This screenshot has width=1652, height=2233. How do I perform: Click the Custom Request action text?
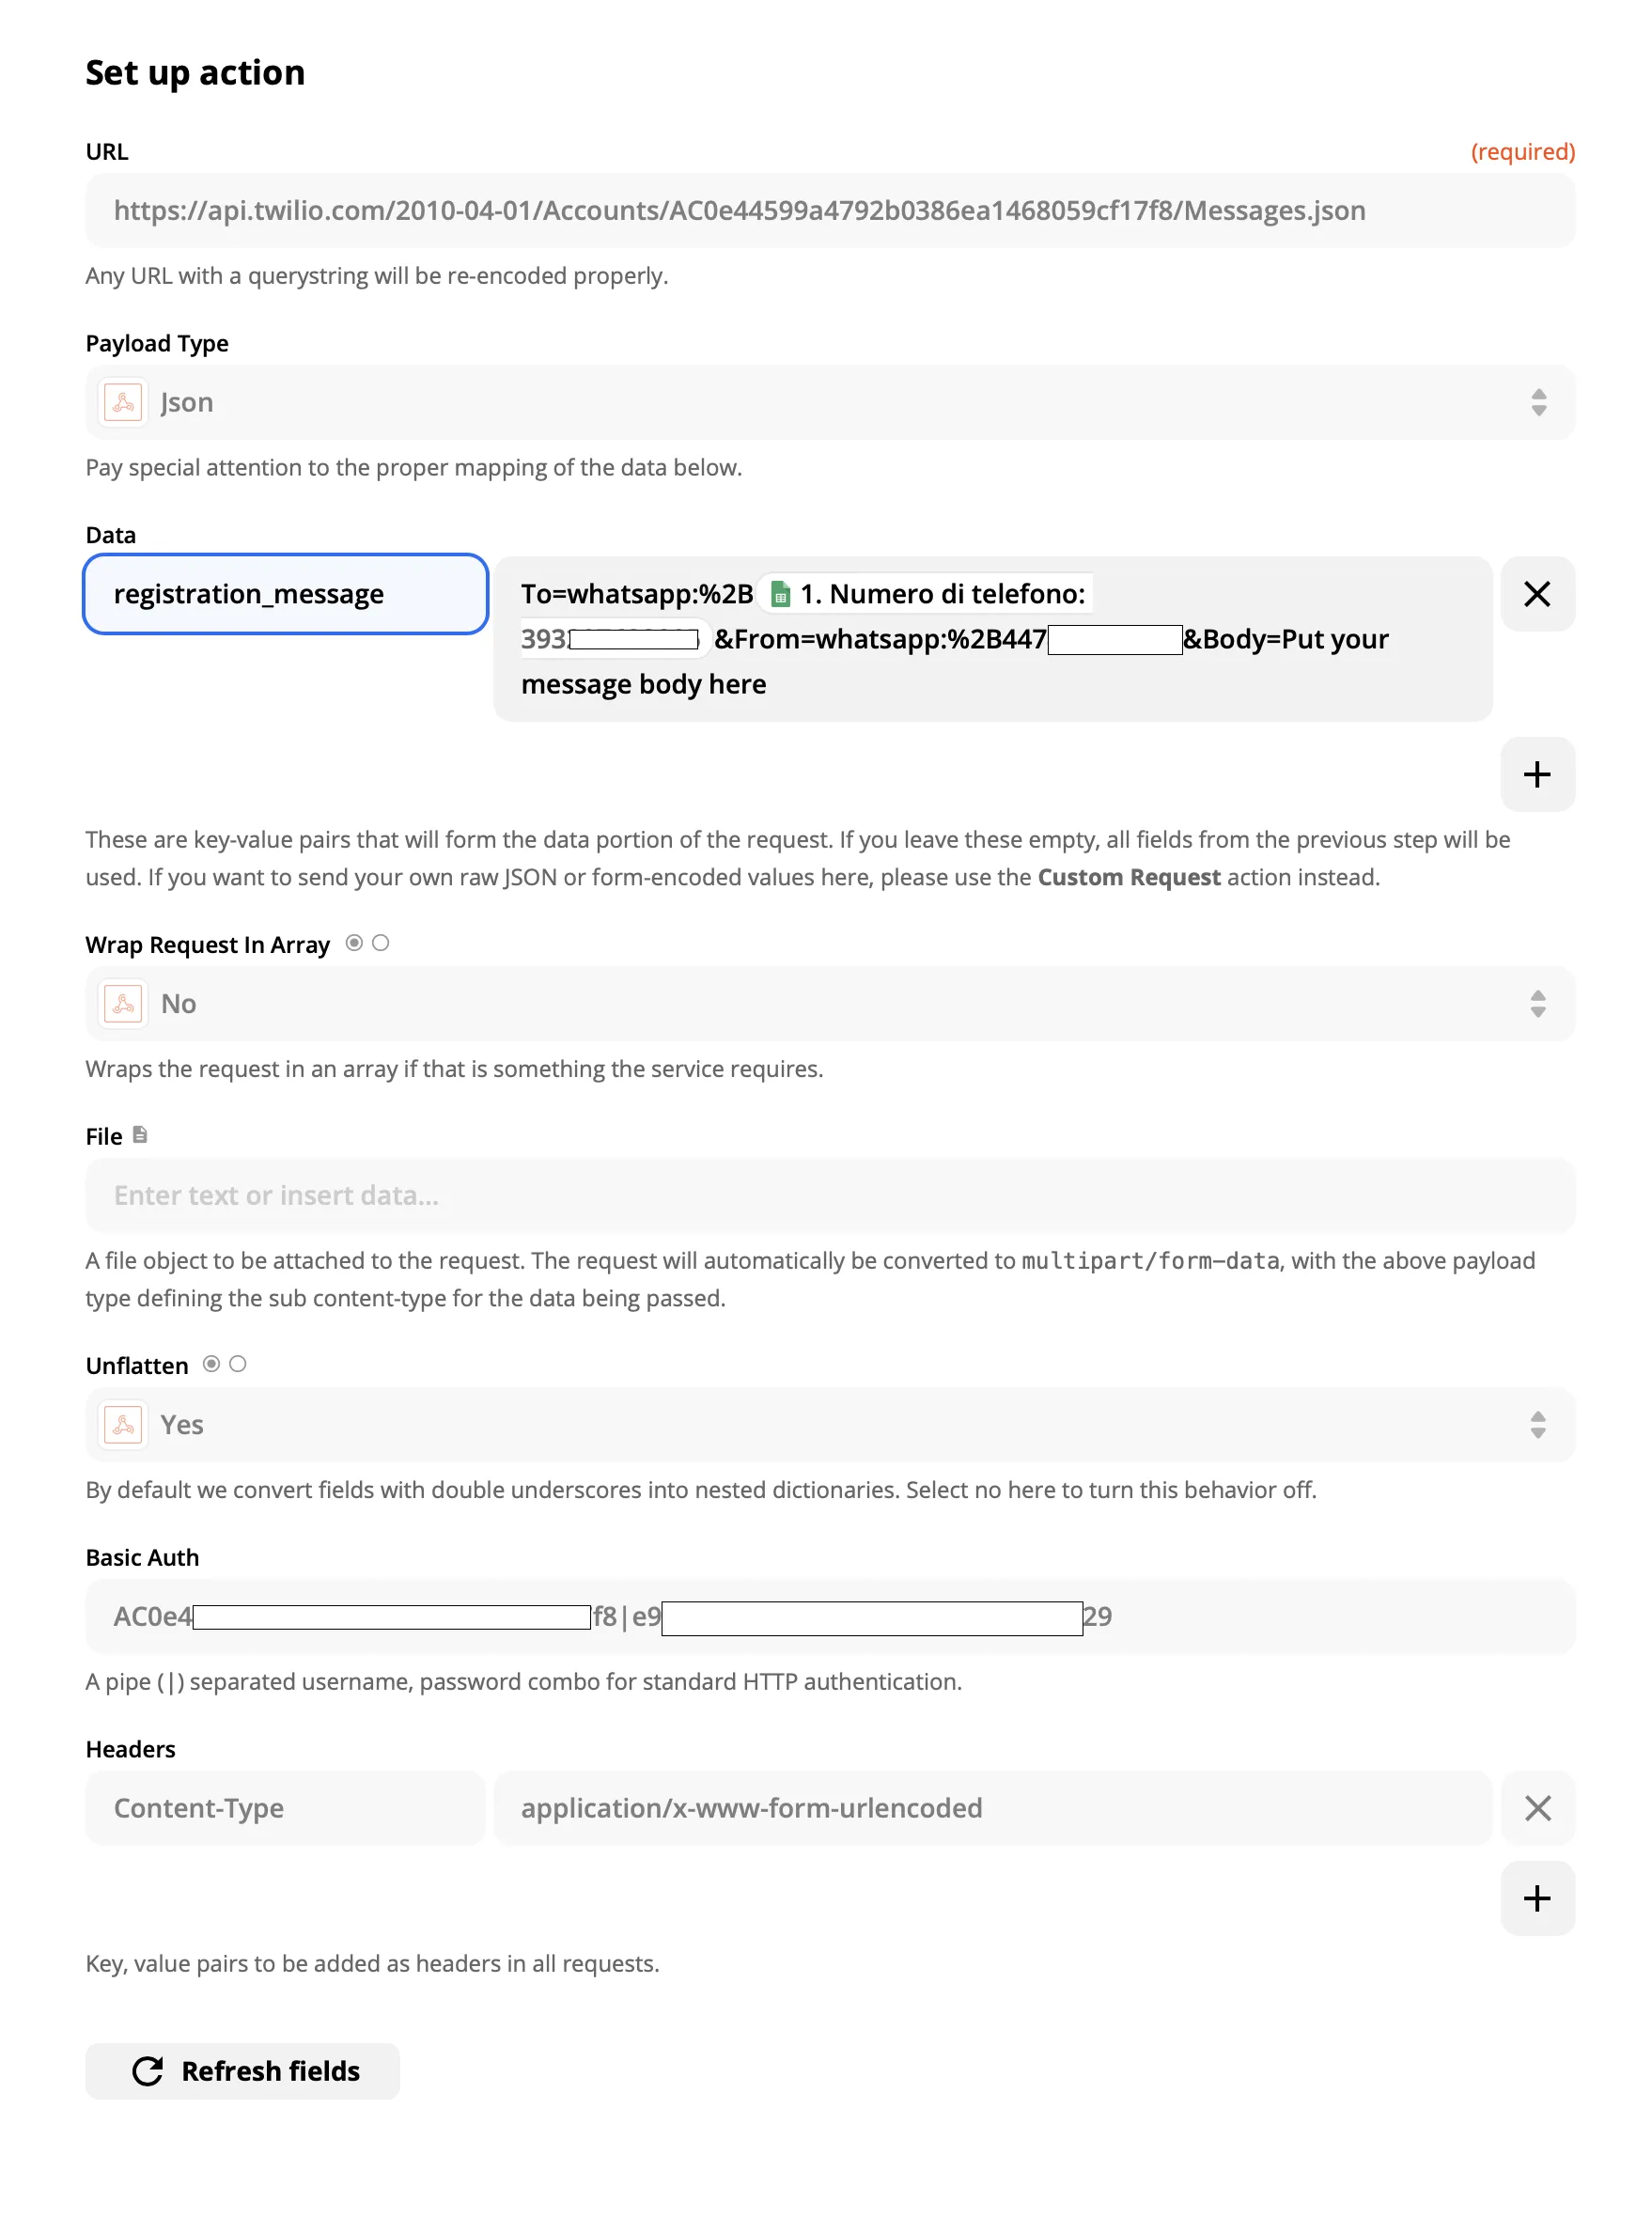1128,877
